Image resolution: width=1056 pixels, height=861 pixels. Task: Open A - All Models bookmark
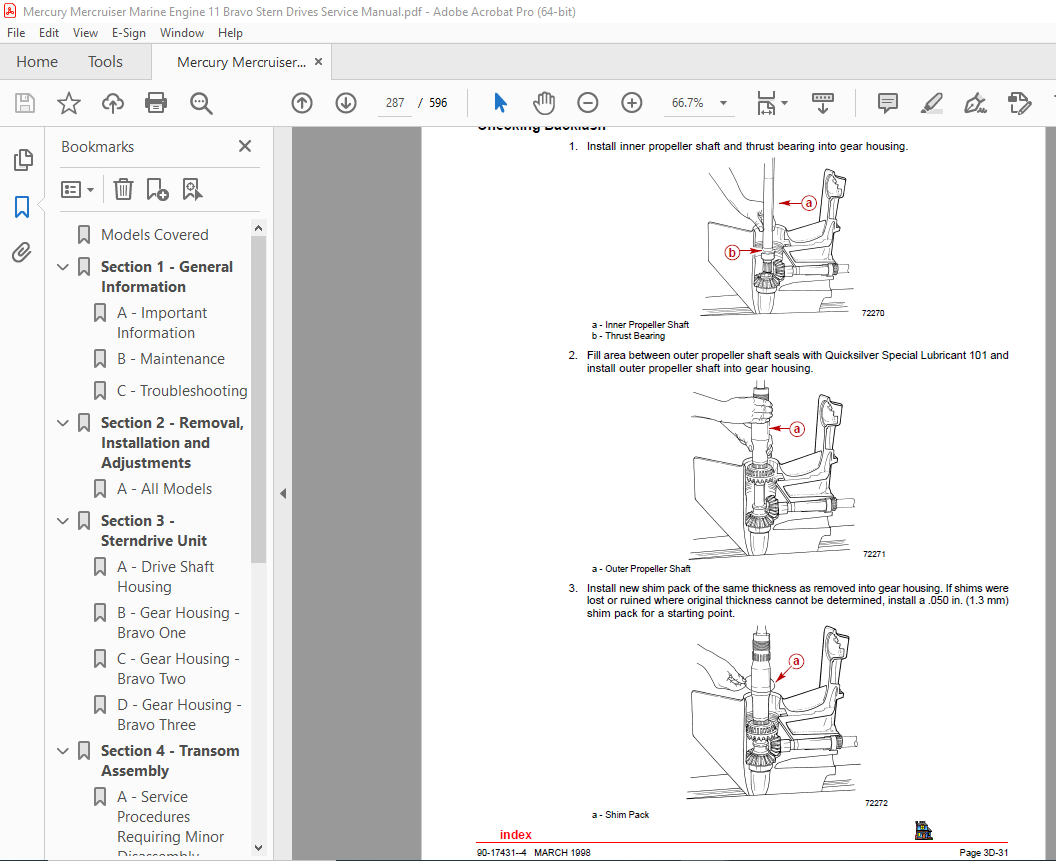pos(164,489)
